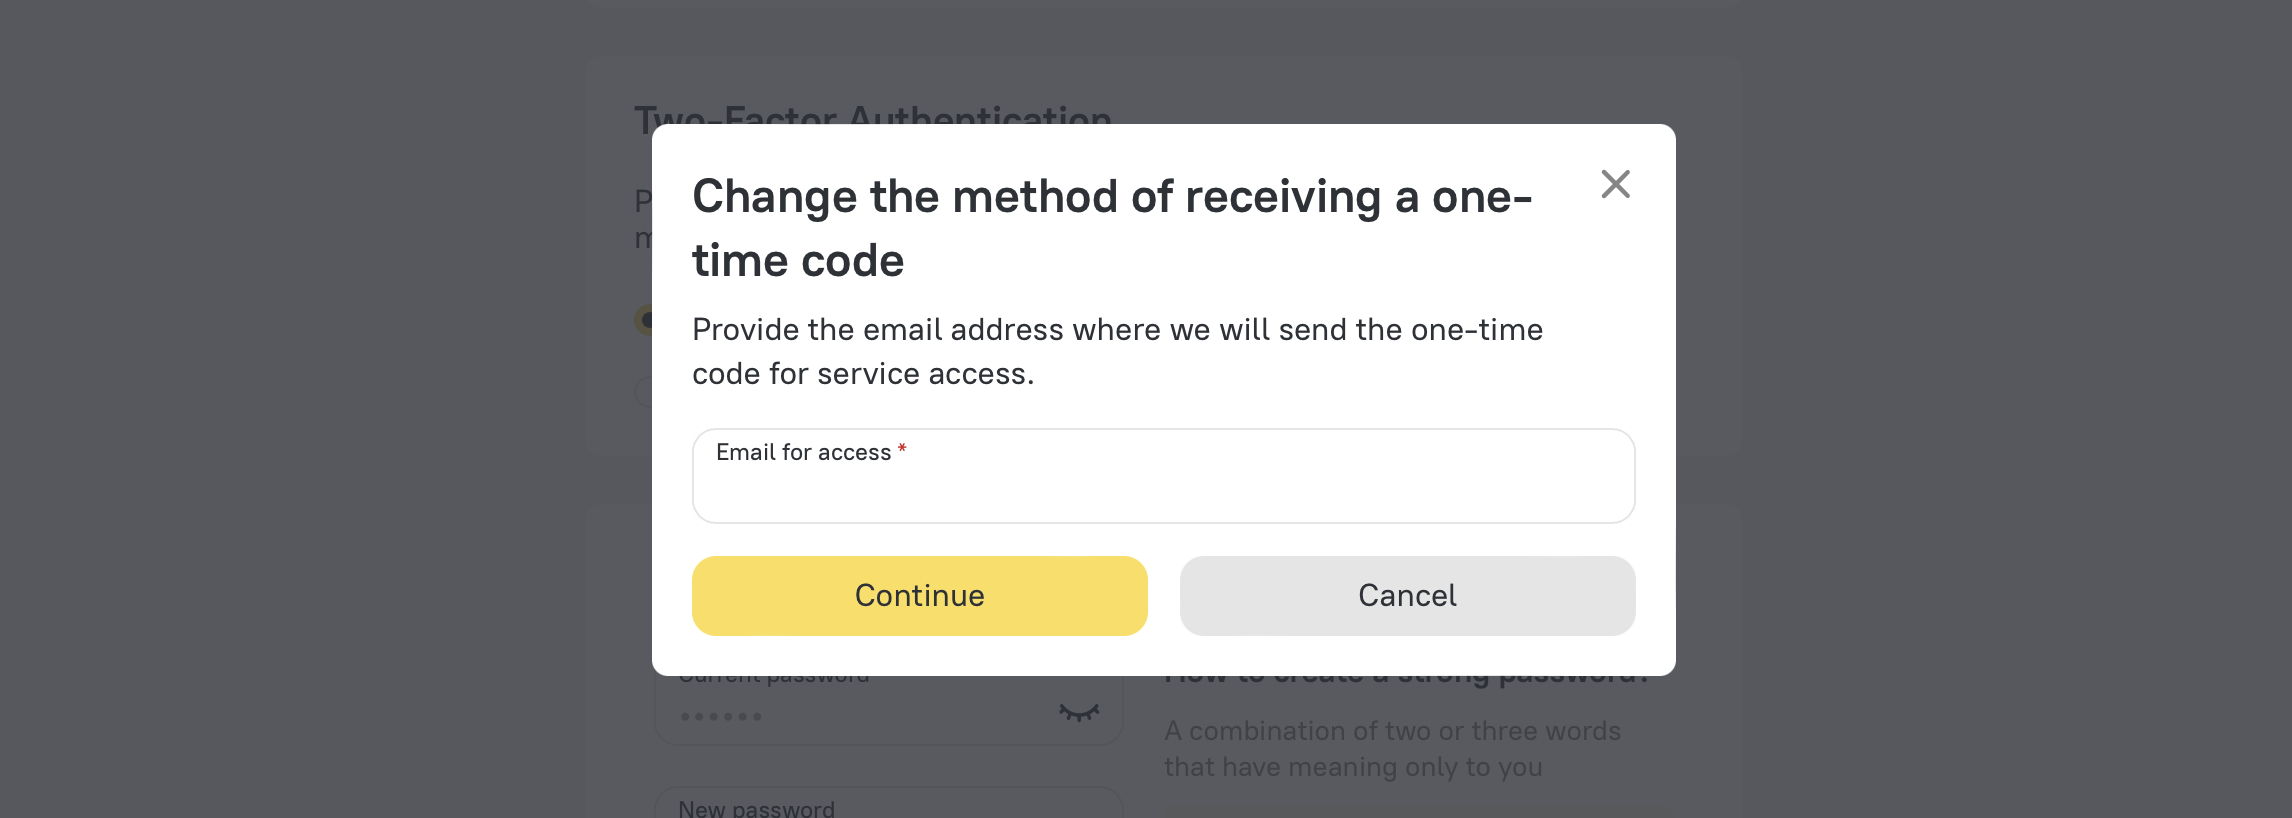This screenshot has width=2292, height=818.
Task: Click the 'Provide the email address' description text
Action: tap(1116, 330)
